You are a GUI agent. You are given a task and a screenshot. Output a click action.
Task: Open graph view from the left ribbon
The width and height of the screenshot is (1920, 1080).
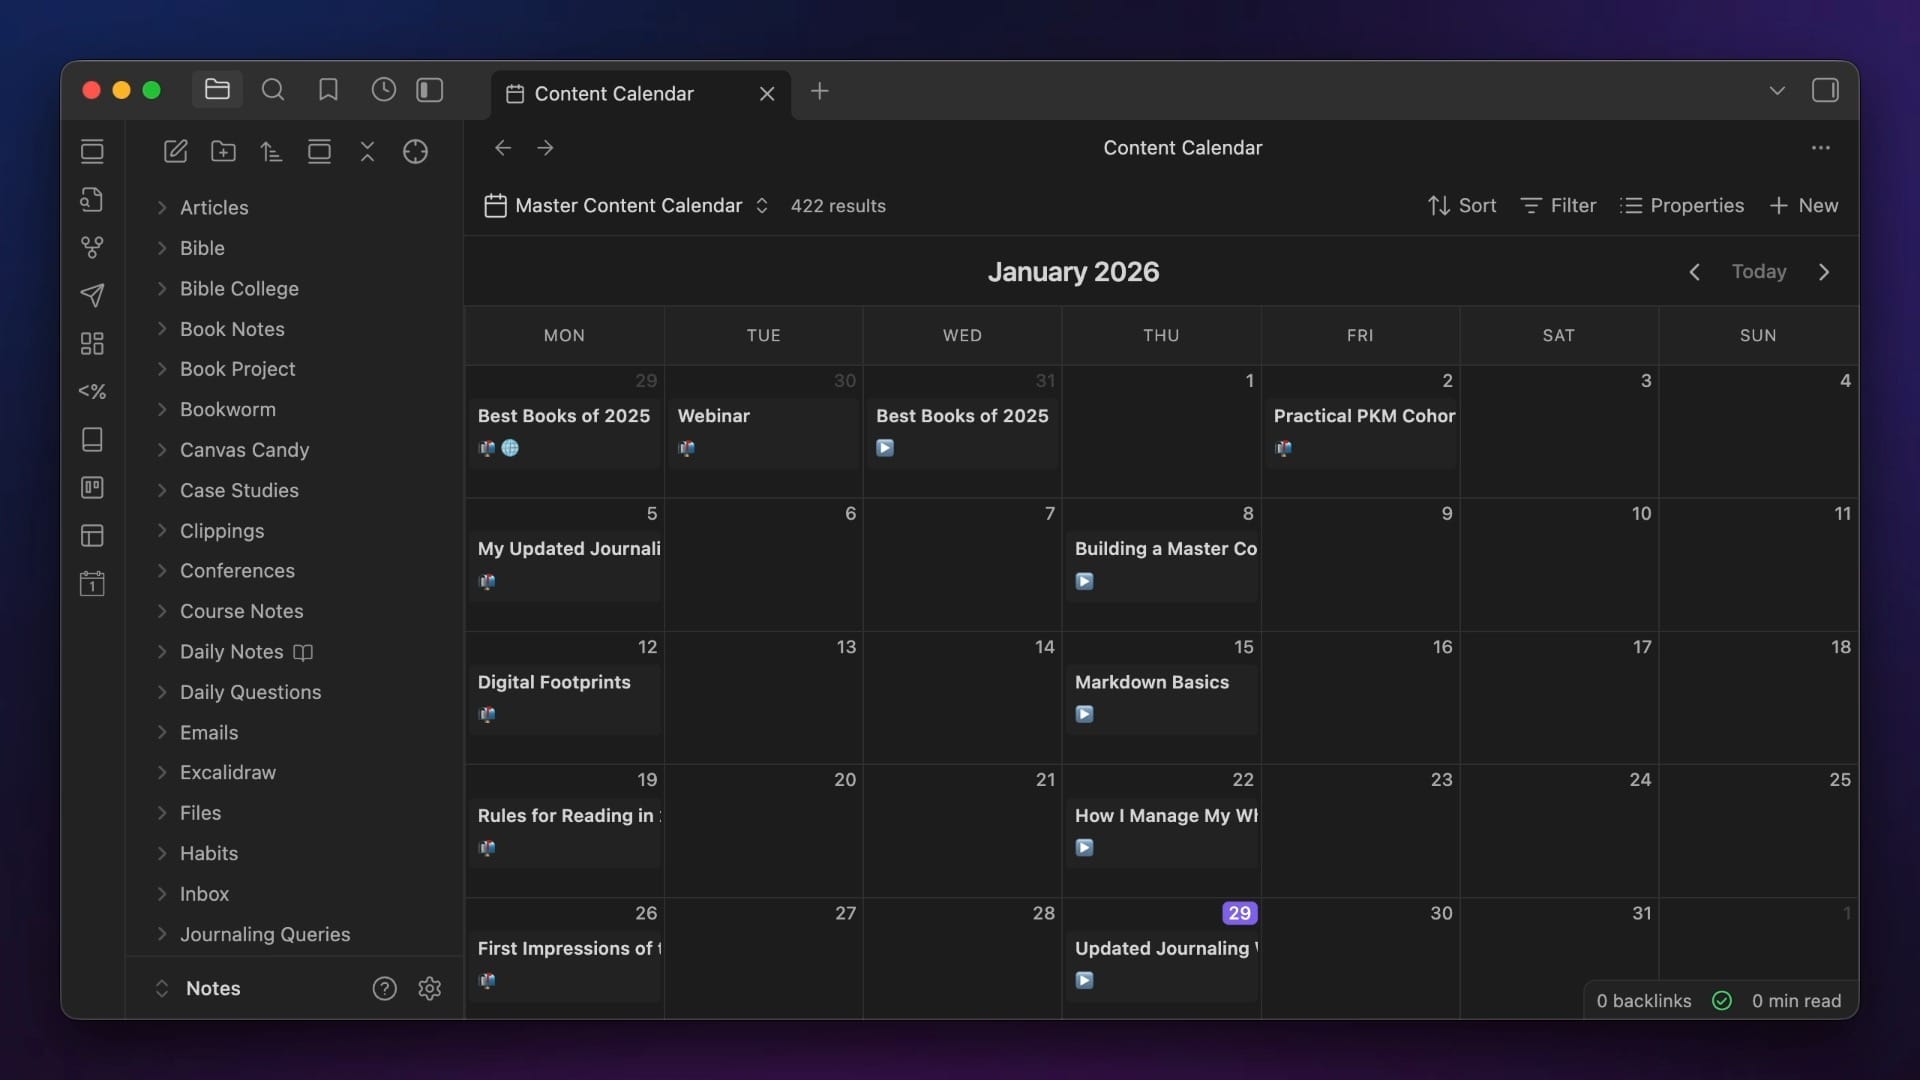point(92,247)
